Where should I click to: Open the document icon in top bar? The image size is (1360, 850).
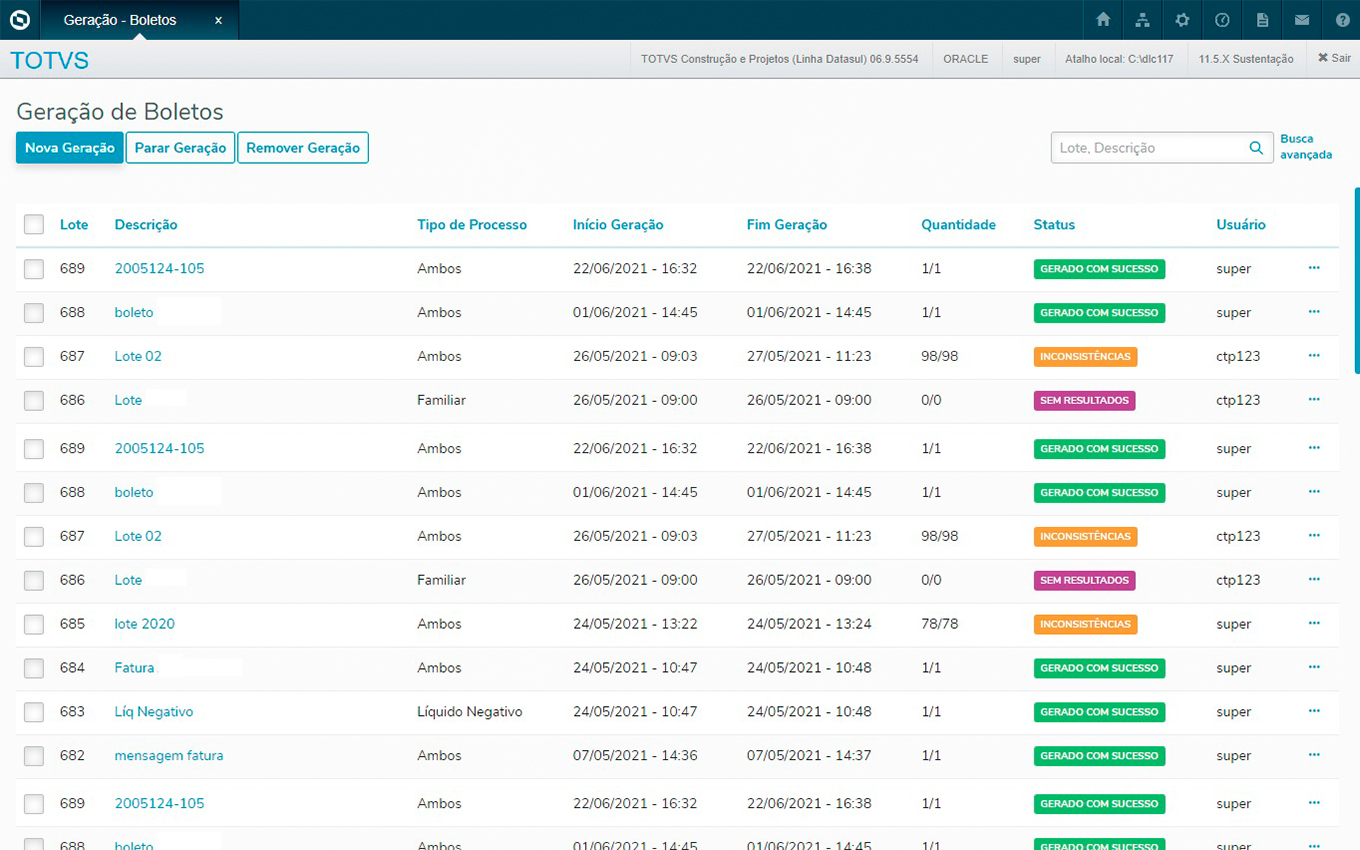pyautogui.click(x=1262, y=20)
